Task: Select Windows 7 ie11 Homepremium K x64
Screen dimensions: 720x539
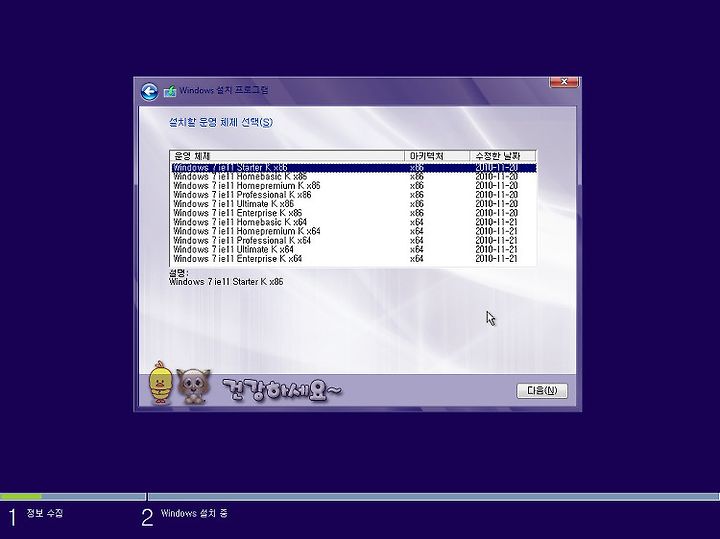Action: pyautogui.click(x=354, y=231)
